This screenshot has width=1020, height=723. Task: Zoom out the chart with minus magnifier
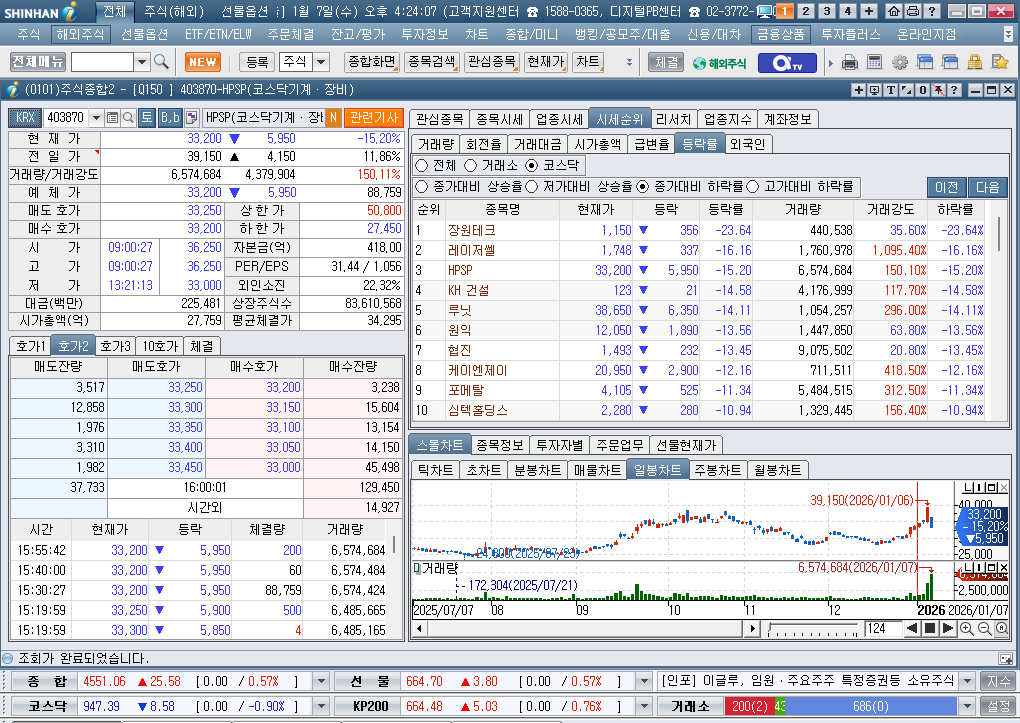[984, 629]
